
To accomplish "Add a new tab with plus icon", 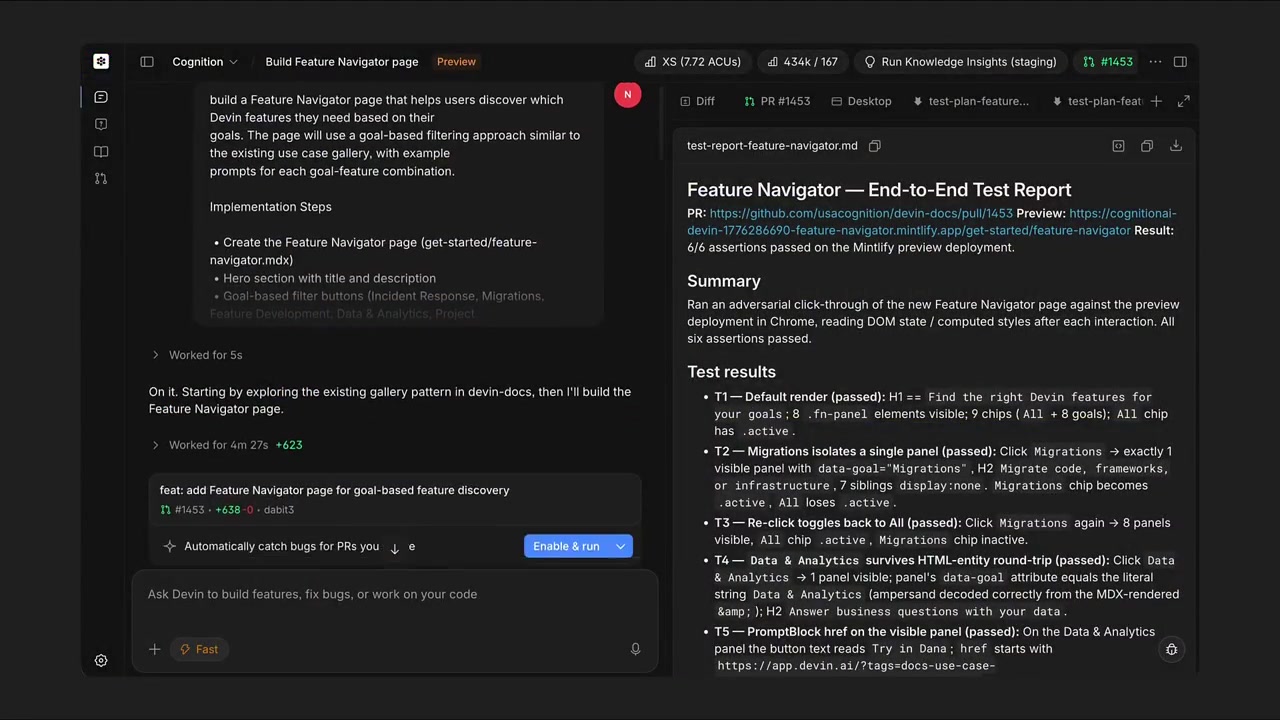I will point(1156,101).
